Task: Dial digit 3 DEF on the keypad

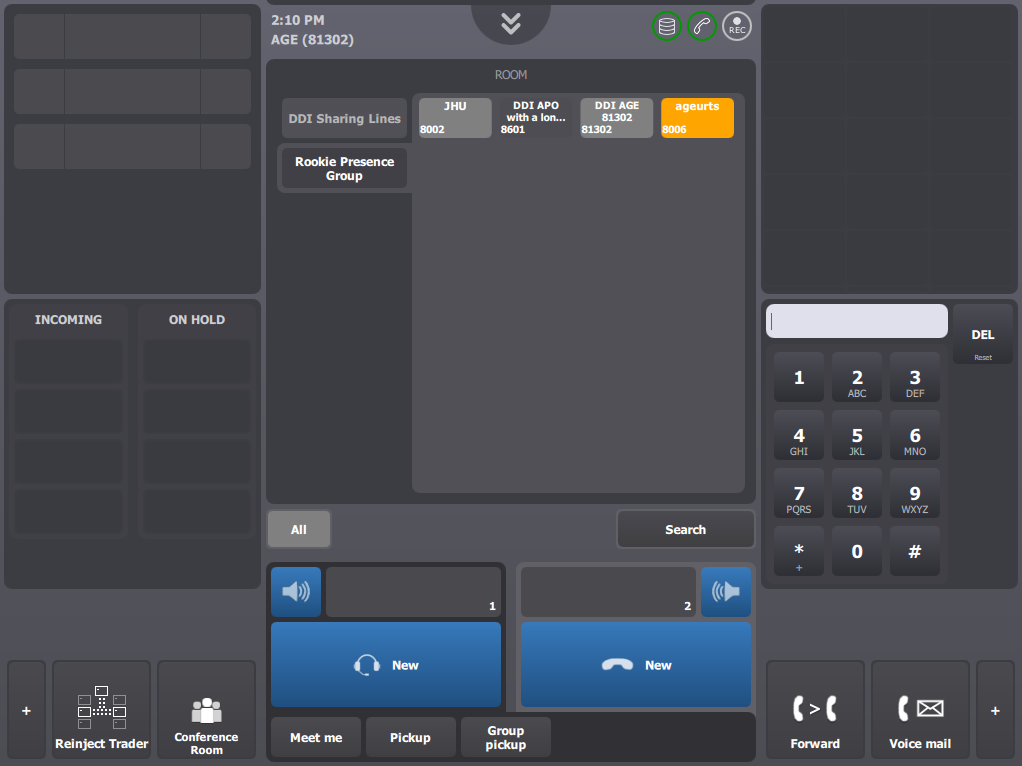Action: (x=915, y=377)
